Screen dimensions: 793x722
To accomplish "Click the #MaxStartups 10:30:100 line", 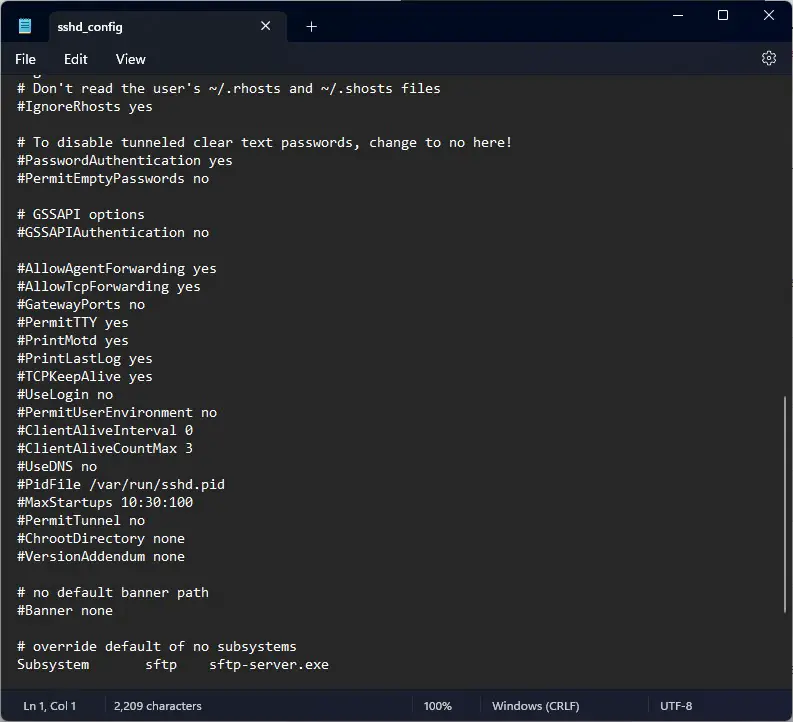I will [x=105, y=503].
